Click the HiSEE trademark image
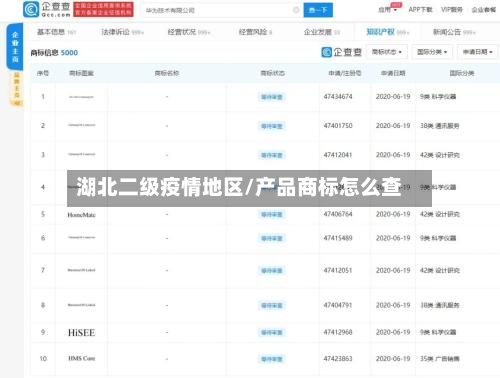The height and width of the screenshot is (378, 500). point(81,333)
